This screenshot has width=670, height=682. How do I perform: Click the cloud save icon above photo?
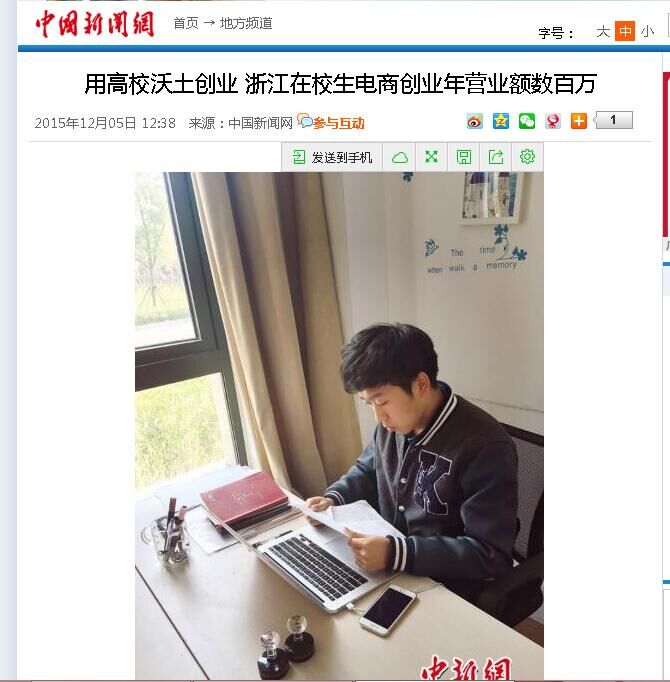pos(399,157)
